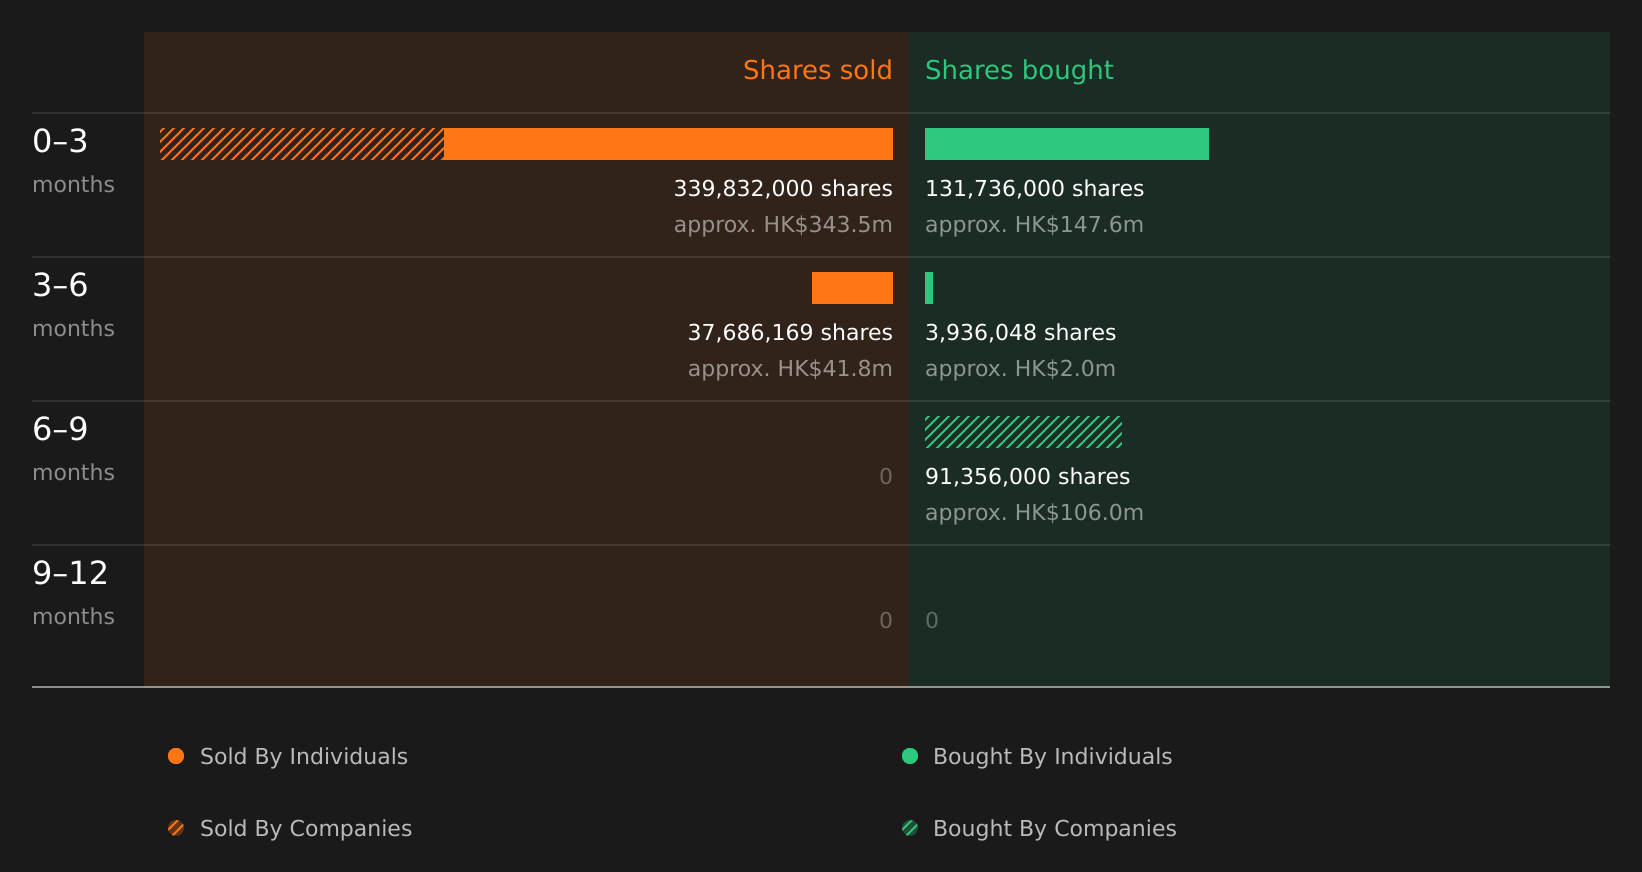Select the 339,832,000 shares value

[783, 189]
